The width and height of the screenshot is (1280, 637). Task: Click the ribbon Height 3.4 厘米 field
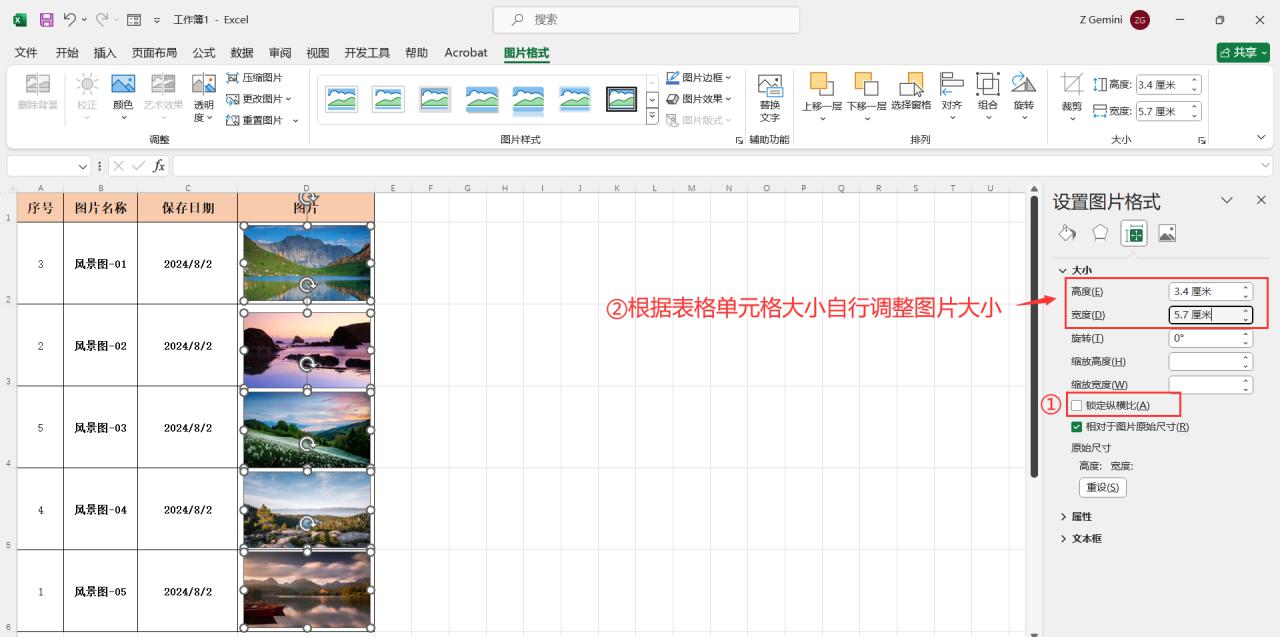1168,85
